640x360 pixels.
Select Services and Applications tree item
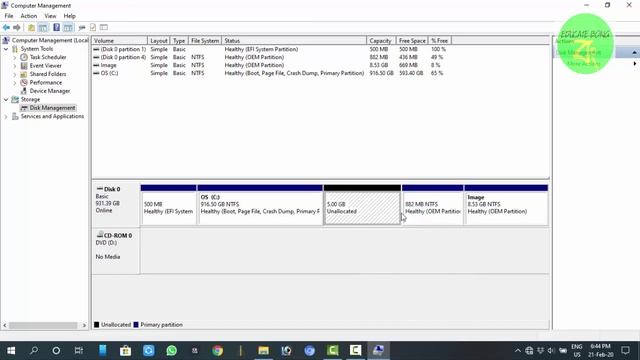52,116
